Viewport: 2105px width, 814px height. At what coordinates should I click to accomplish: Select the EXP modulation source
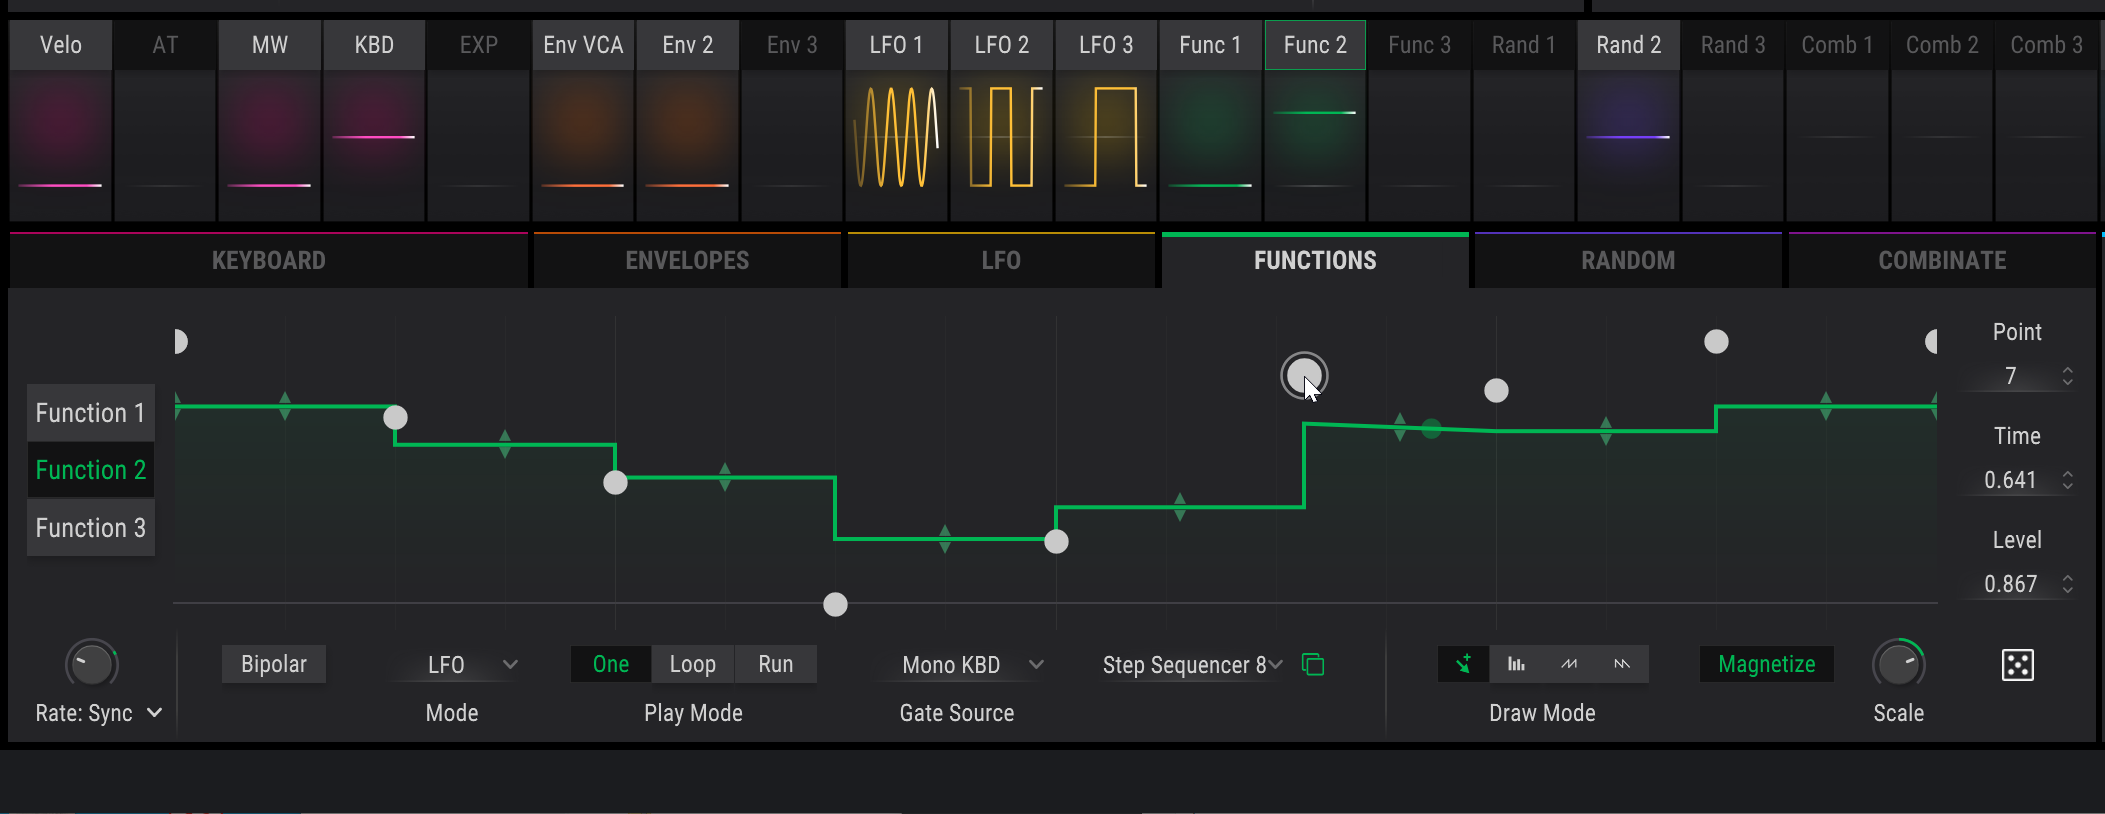click(x=478, y=120)
